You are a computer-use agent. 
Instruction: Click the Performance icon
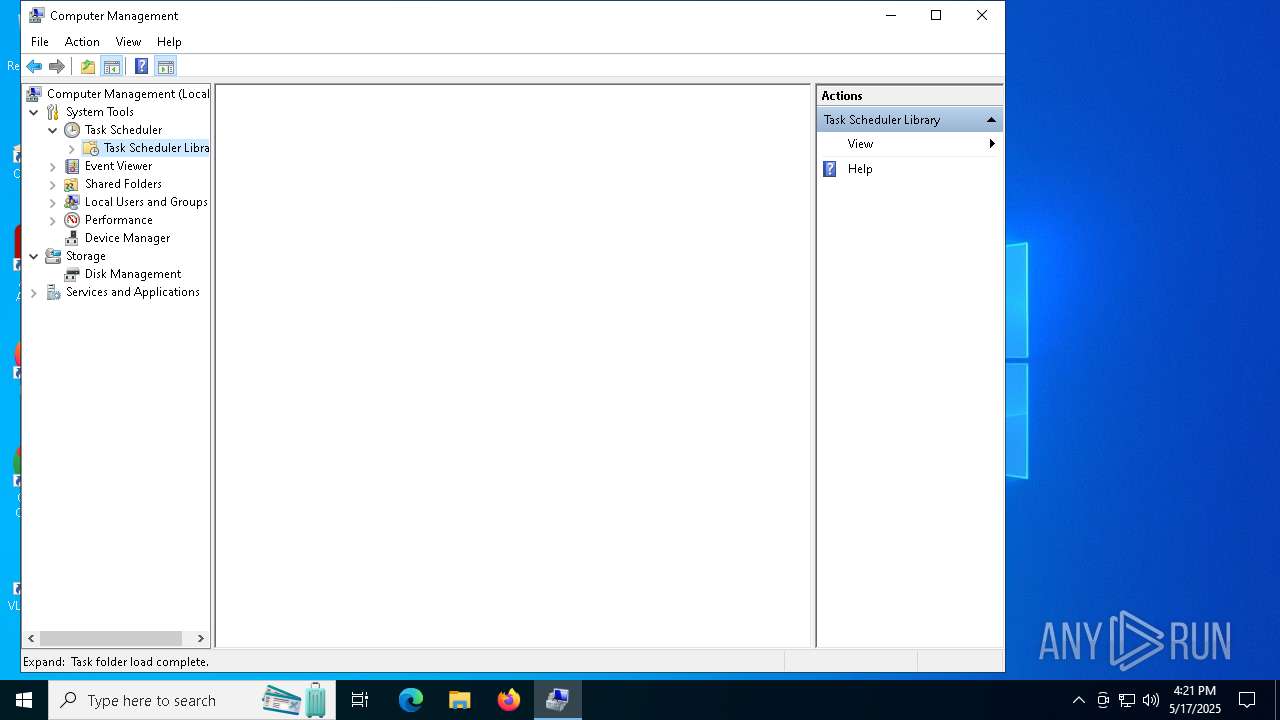coord(72,220)
